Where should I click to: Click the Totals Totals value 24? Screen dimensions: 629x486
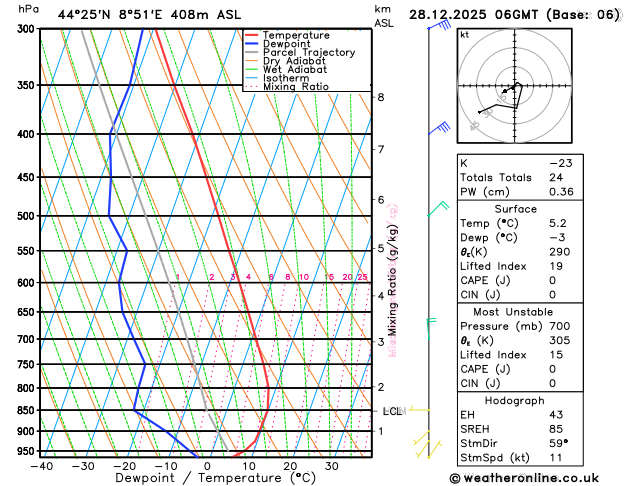556,177
